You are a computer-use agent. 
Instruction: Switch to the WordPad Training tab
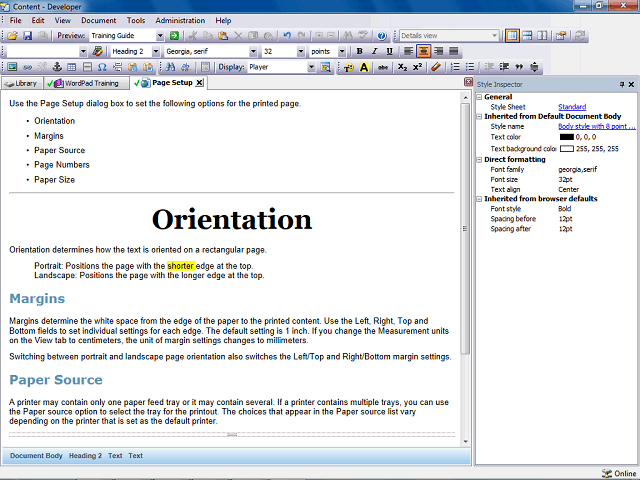(86, 83)
